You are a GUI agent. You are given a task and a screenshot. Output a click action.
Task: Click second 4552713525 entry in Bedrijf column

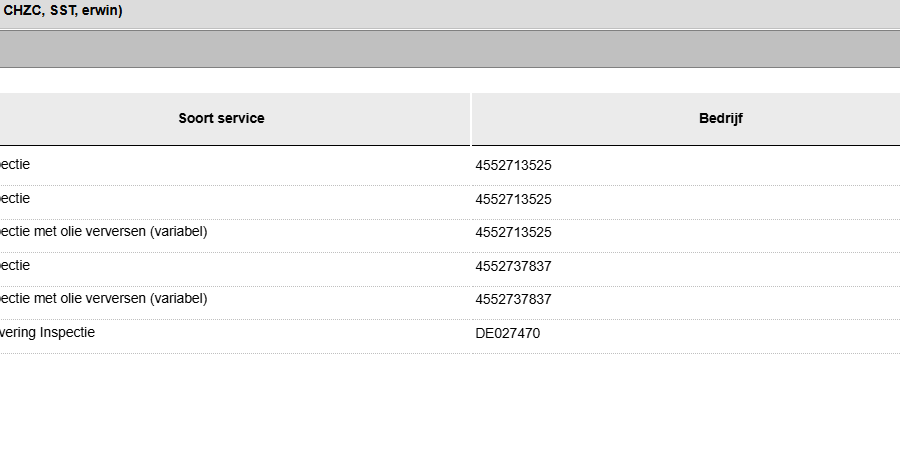click(513, 199)
